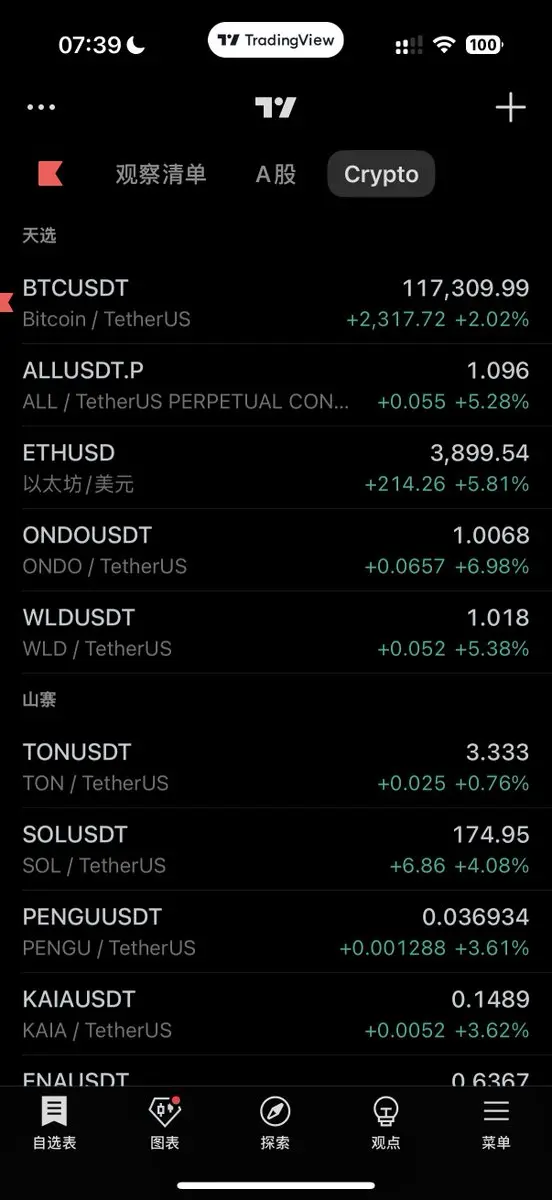The image size is (552, 1200).
Task: Select the Crypto tab
Action: (381, 174)
